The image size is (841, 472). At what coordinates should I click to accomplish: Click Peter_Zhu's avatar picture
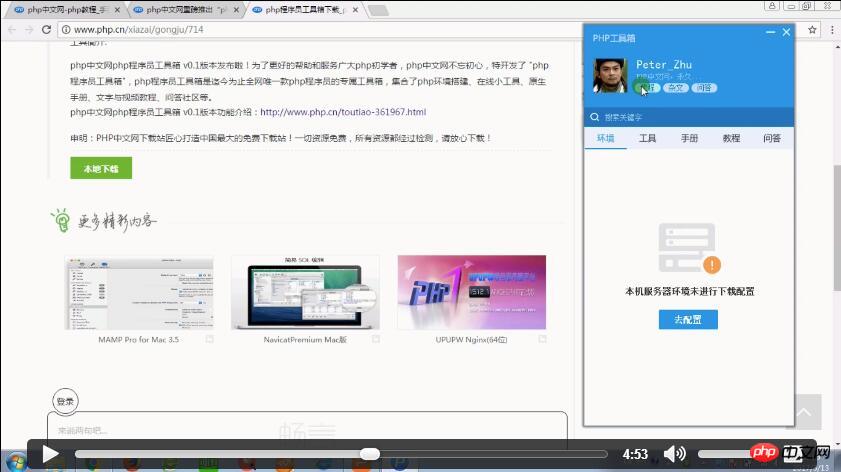[x=610, y=76]
